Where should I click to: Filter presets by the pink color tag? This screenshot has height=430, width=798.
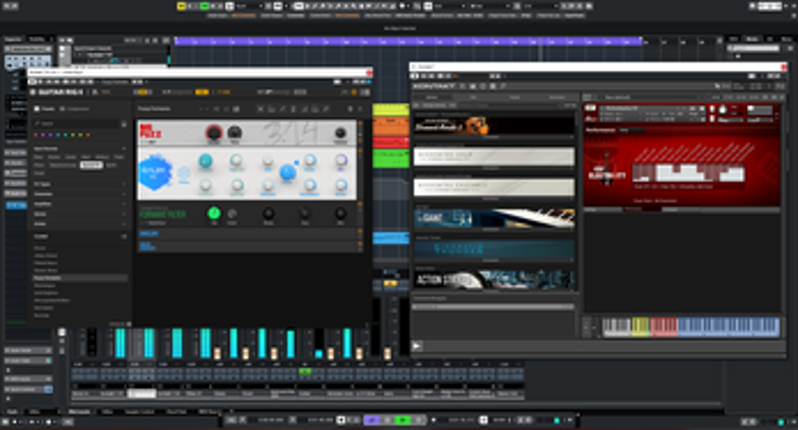[x=36, y=135]
